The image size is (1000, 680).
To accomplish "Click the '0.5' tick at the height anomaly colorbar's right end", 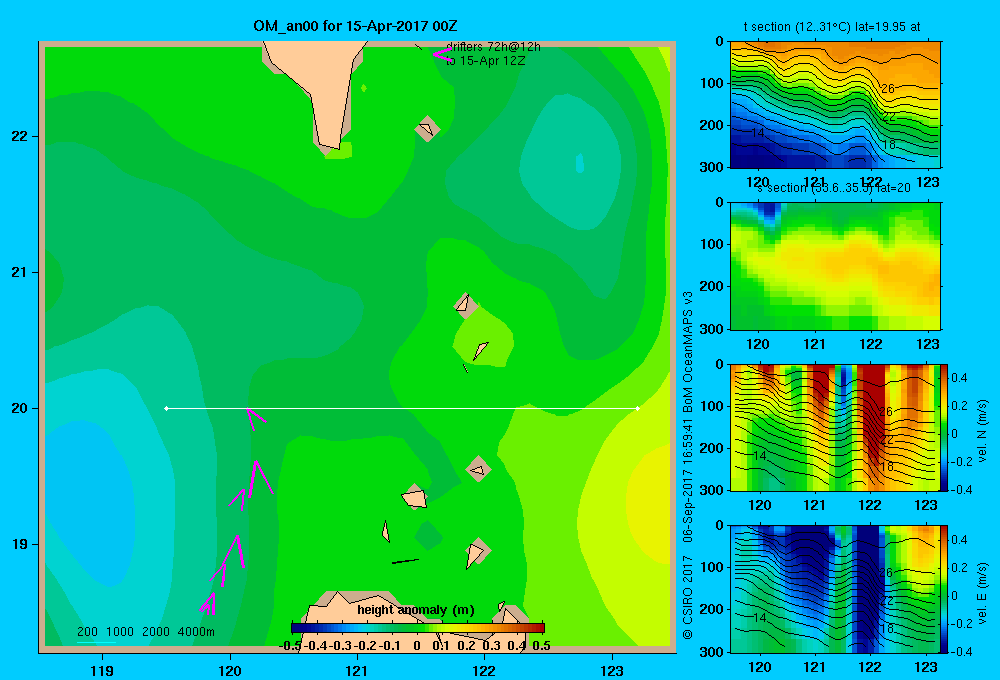I will point(541,646).
